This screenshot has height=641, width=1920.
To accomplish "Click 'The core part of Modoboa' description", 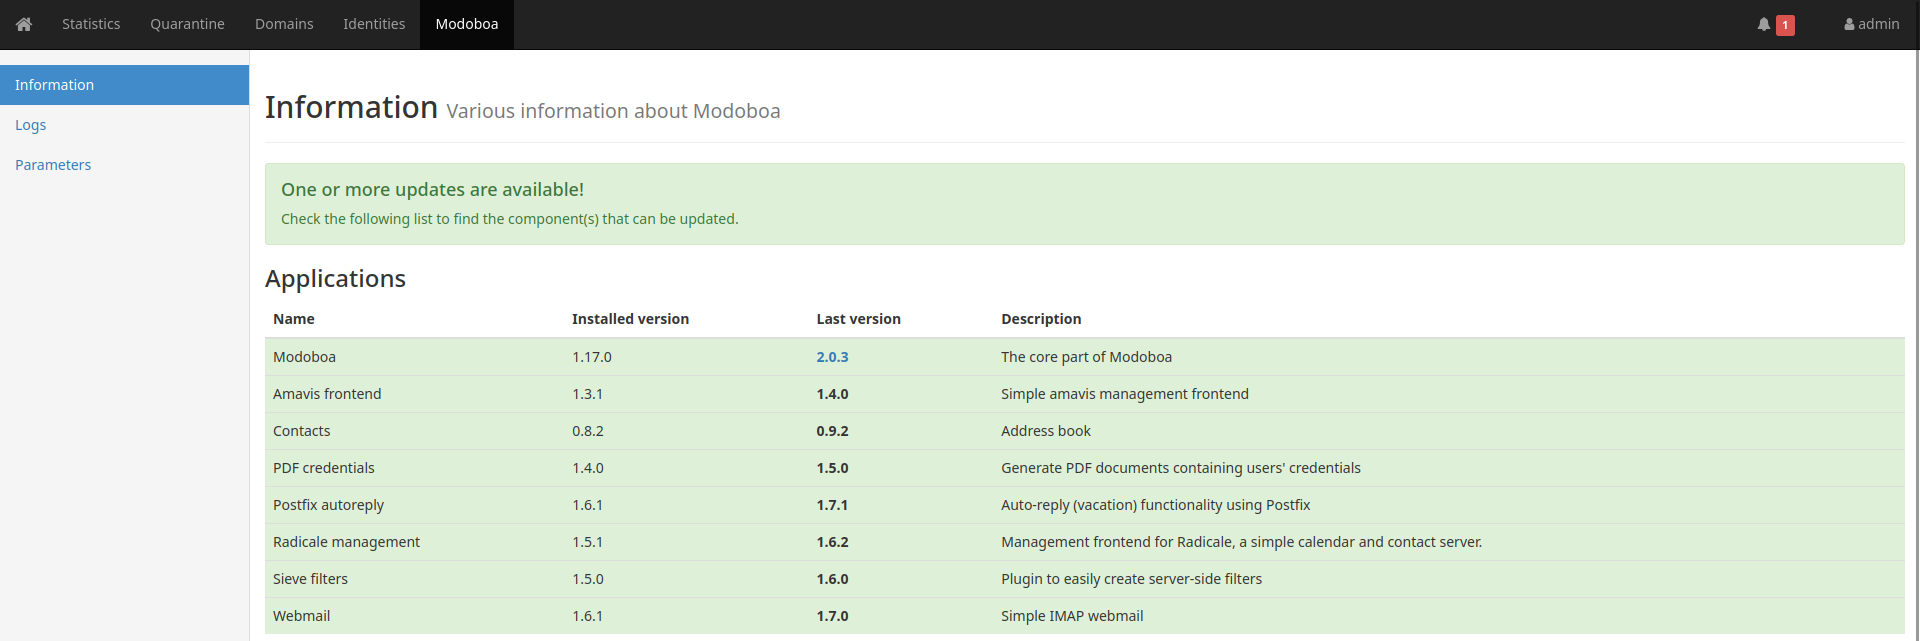I will click(x=1086, y=357).
